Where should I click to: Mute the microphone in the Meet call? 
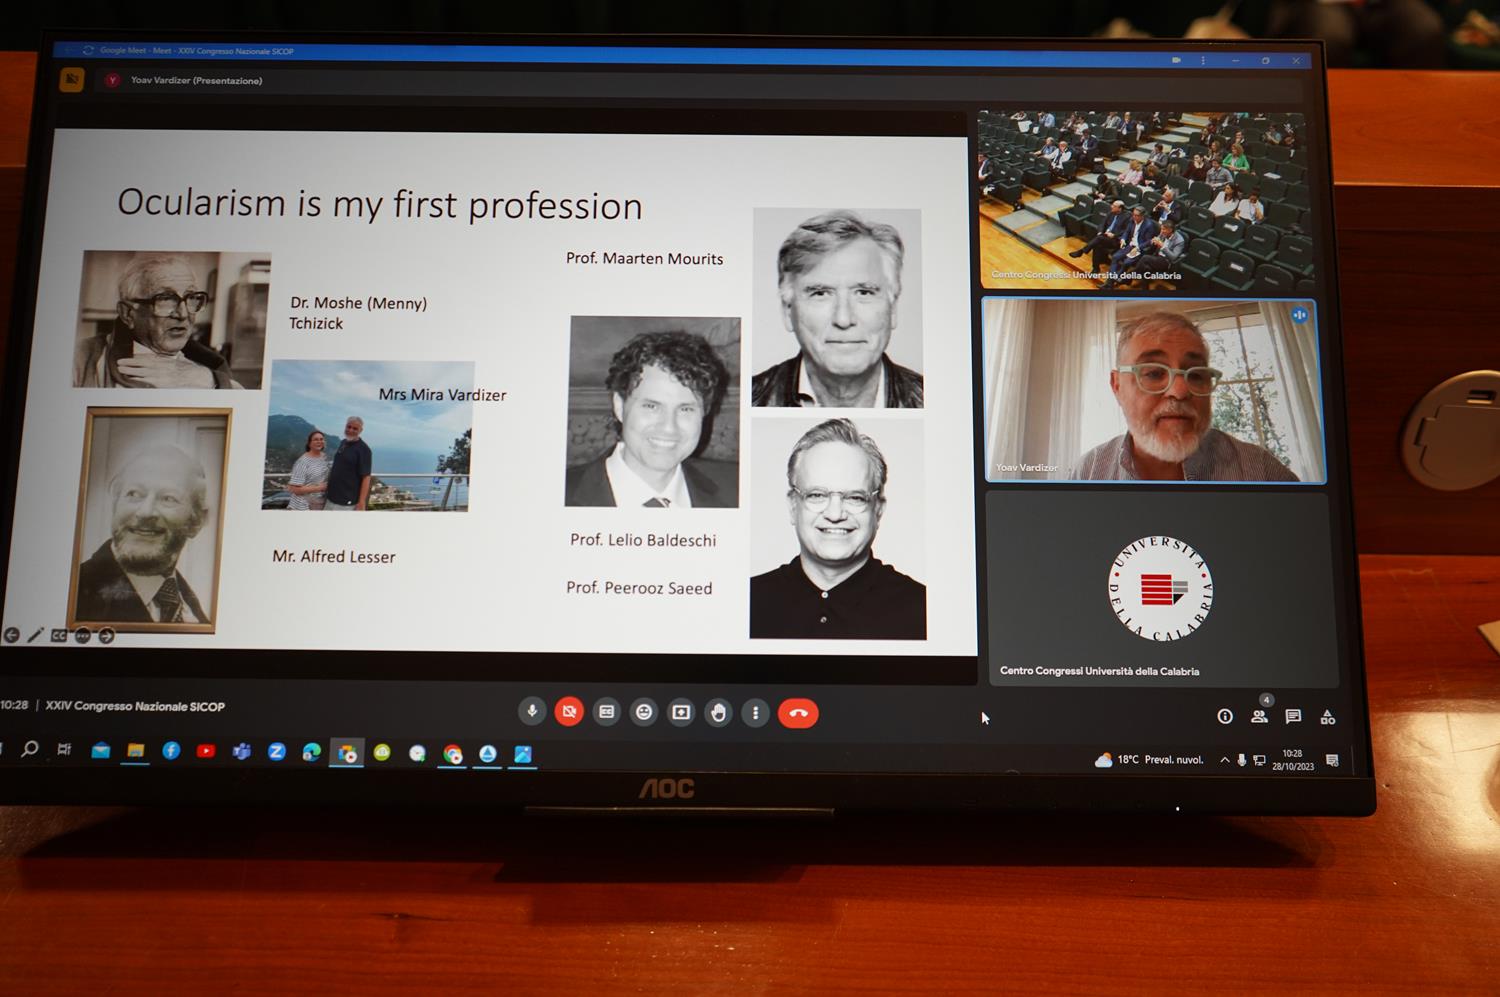(x=532, y=711)
